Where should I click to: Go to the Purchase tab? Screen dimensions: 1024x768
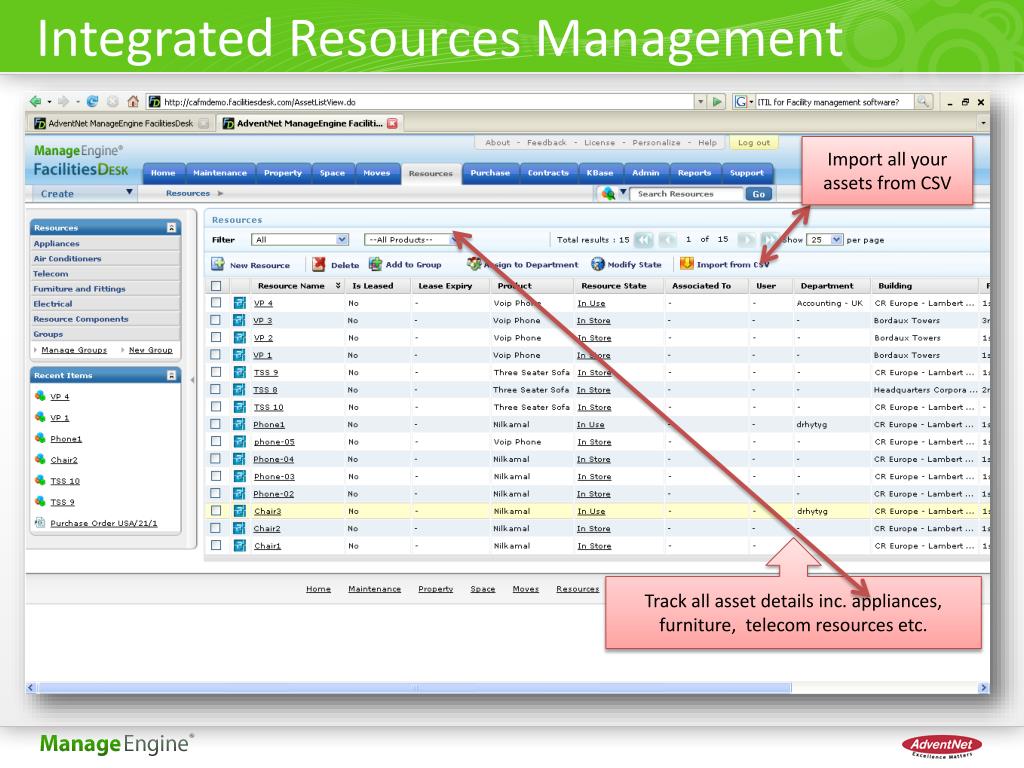pyautogui.click(x=490, y=173)
